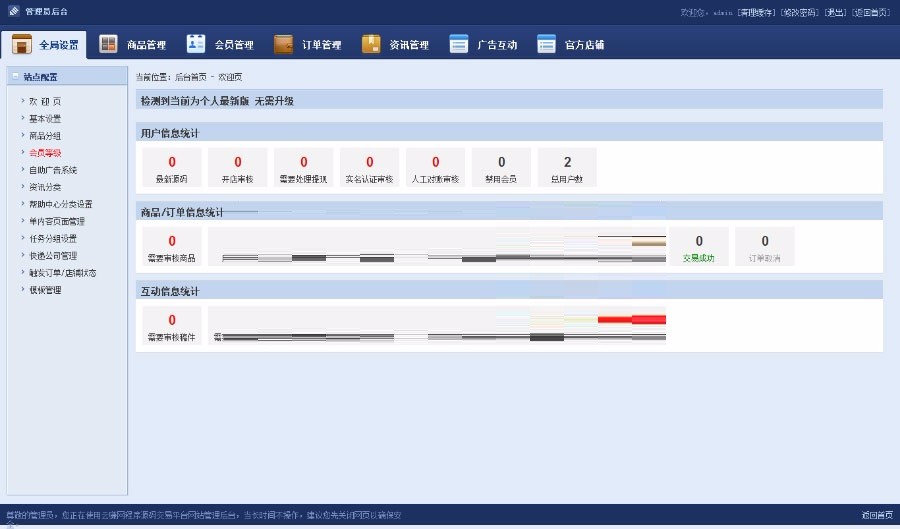
Task: Switch to the 广告互动 tab
Action: tap(483, 44)
